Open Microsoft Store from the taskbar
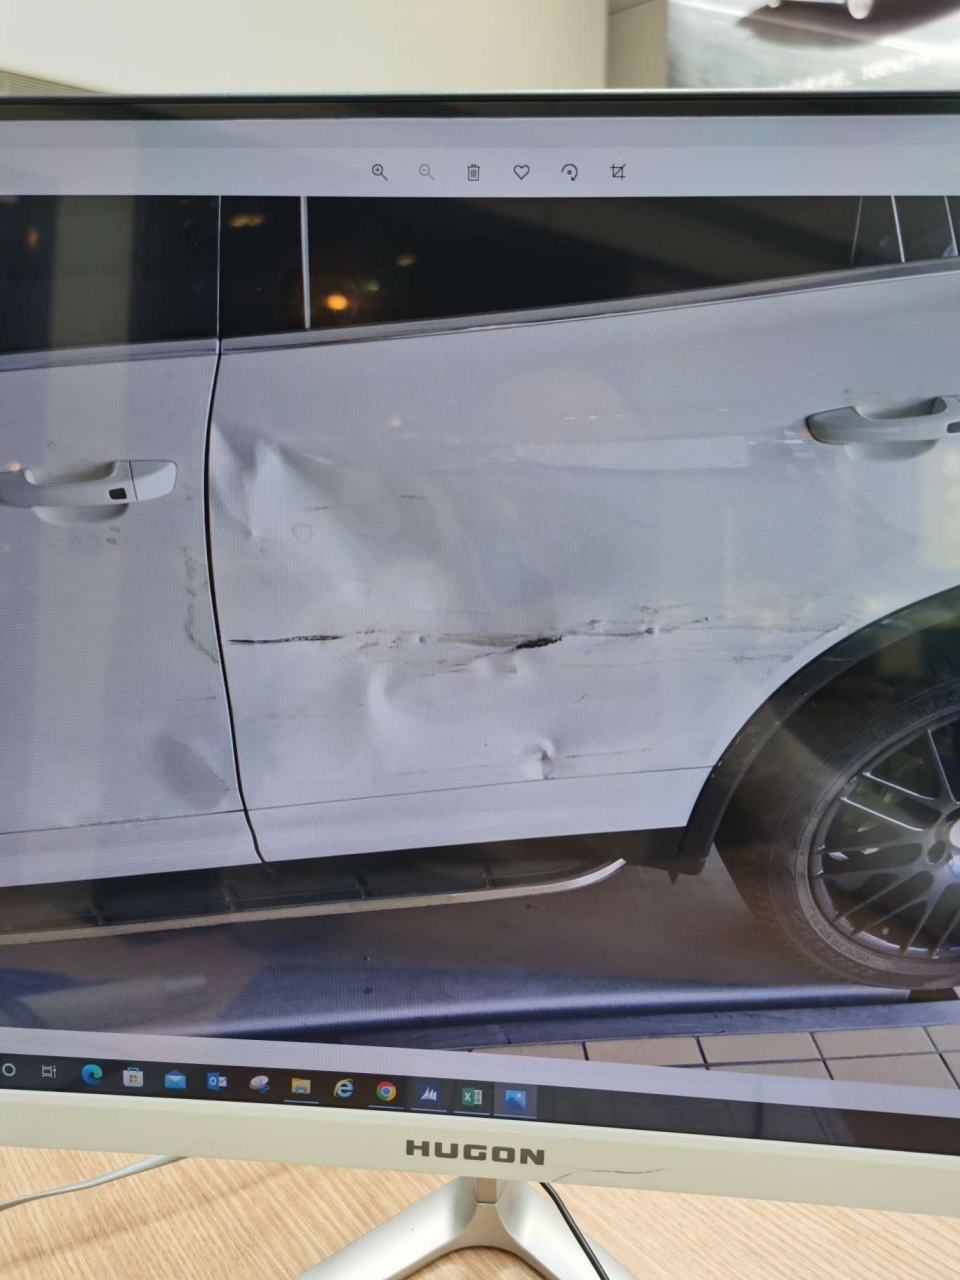The height and width of the screenshot is (1280, 960). (x=133, y=1077)
